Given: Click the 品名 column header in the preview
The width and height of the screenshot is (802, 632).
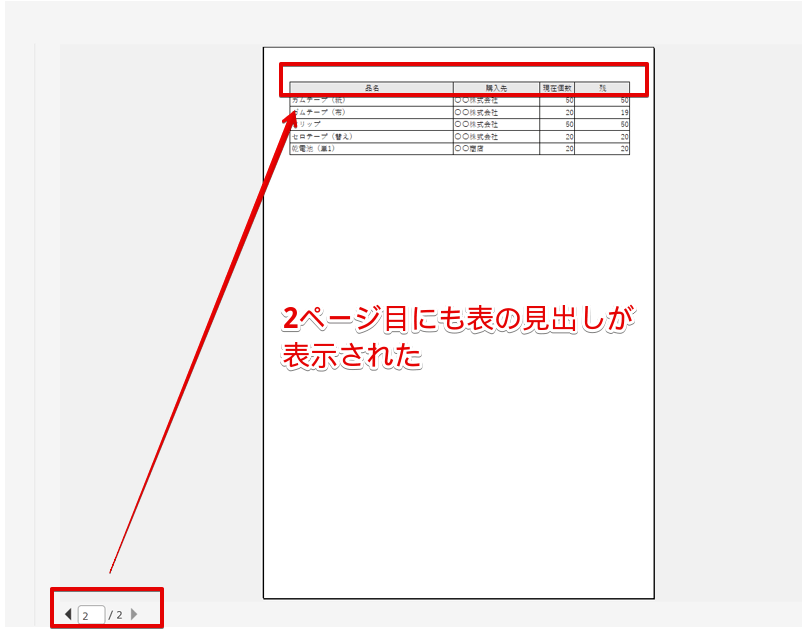Looking at the screenshot, I should click(372, 88).
